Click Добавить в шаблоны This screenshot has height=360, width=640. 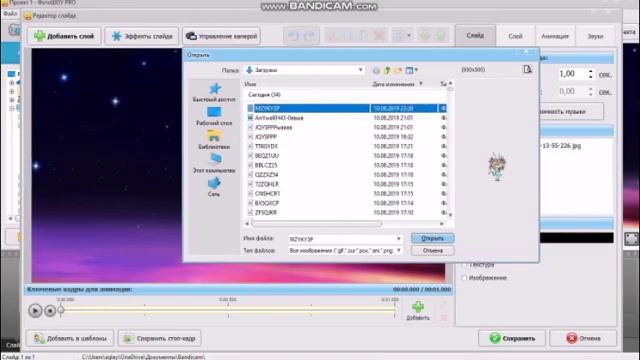click(70, 338)
